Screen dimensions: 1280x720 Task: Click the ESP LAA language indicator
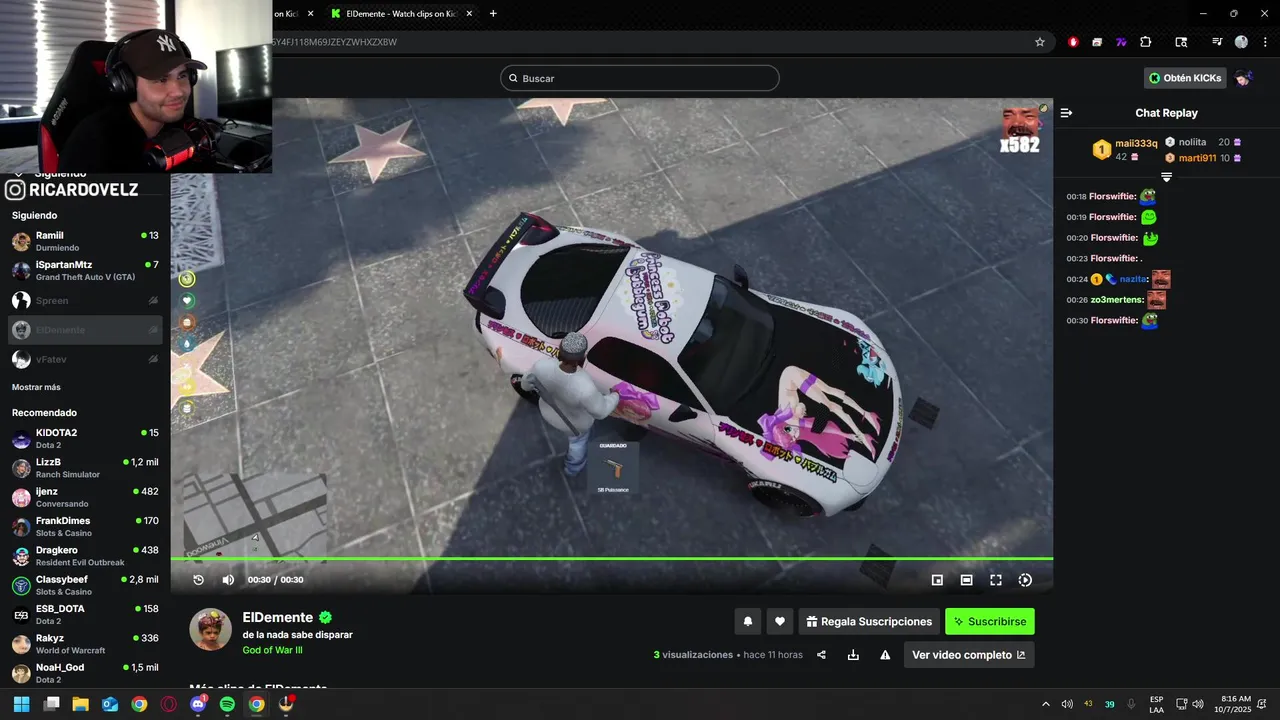coord(1156,704)
